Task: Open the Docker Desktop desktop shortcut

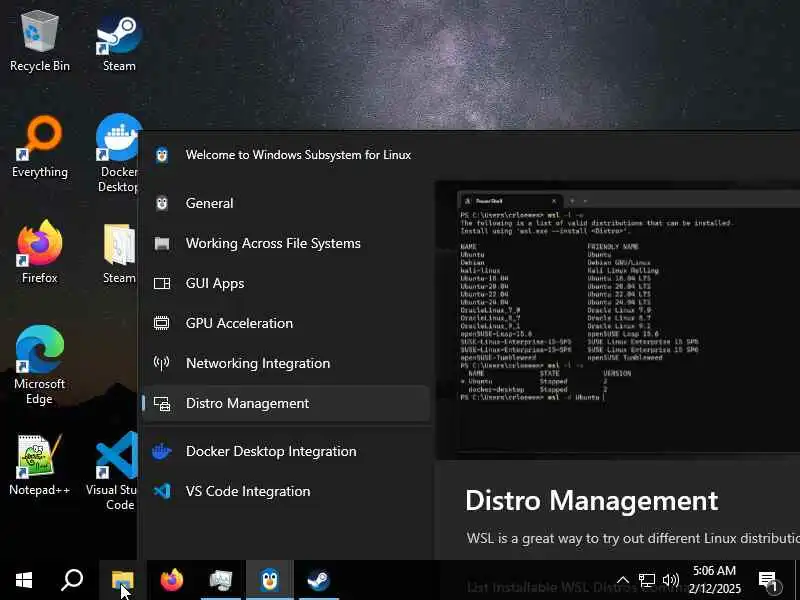Action: tap(118, 153)
